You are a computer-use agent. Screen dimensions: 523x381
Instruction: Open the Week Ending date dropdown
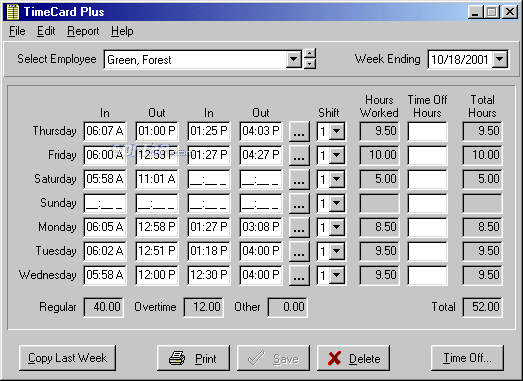(x=500, y=60)
